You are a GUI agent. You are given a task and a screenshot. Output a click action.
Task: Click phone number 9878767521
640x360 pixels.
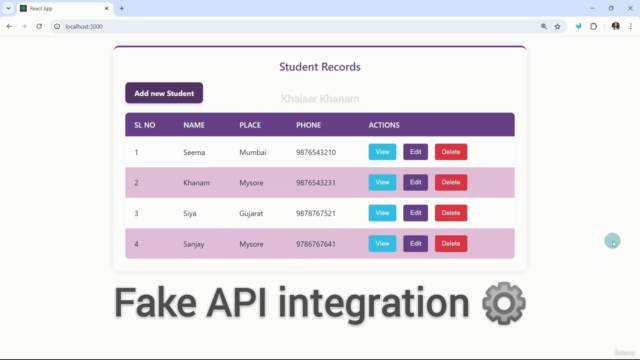[x=316, y=213]
